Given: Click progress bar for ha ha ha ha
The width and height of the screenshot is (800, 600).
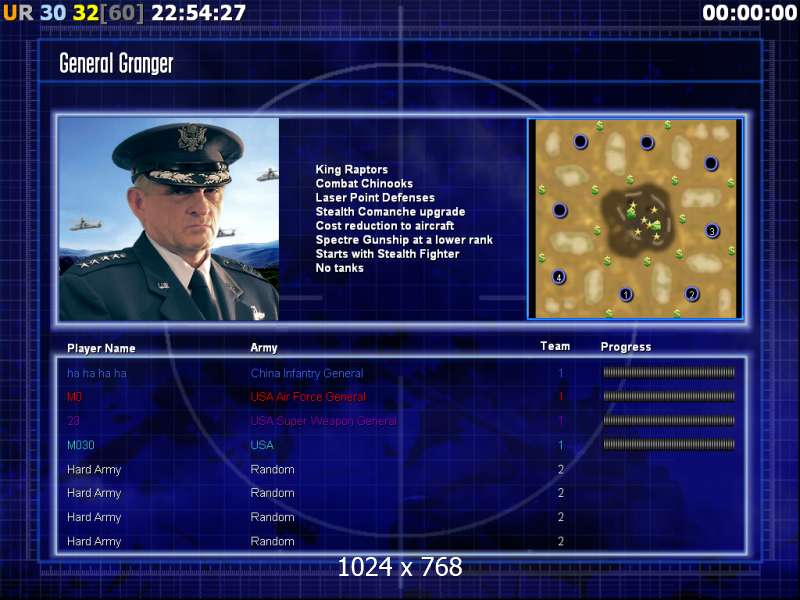Looking at the screenshot, I should point(669,372).
